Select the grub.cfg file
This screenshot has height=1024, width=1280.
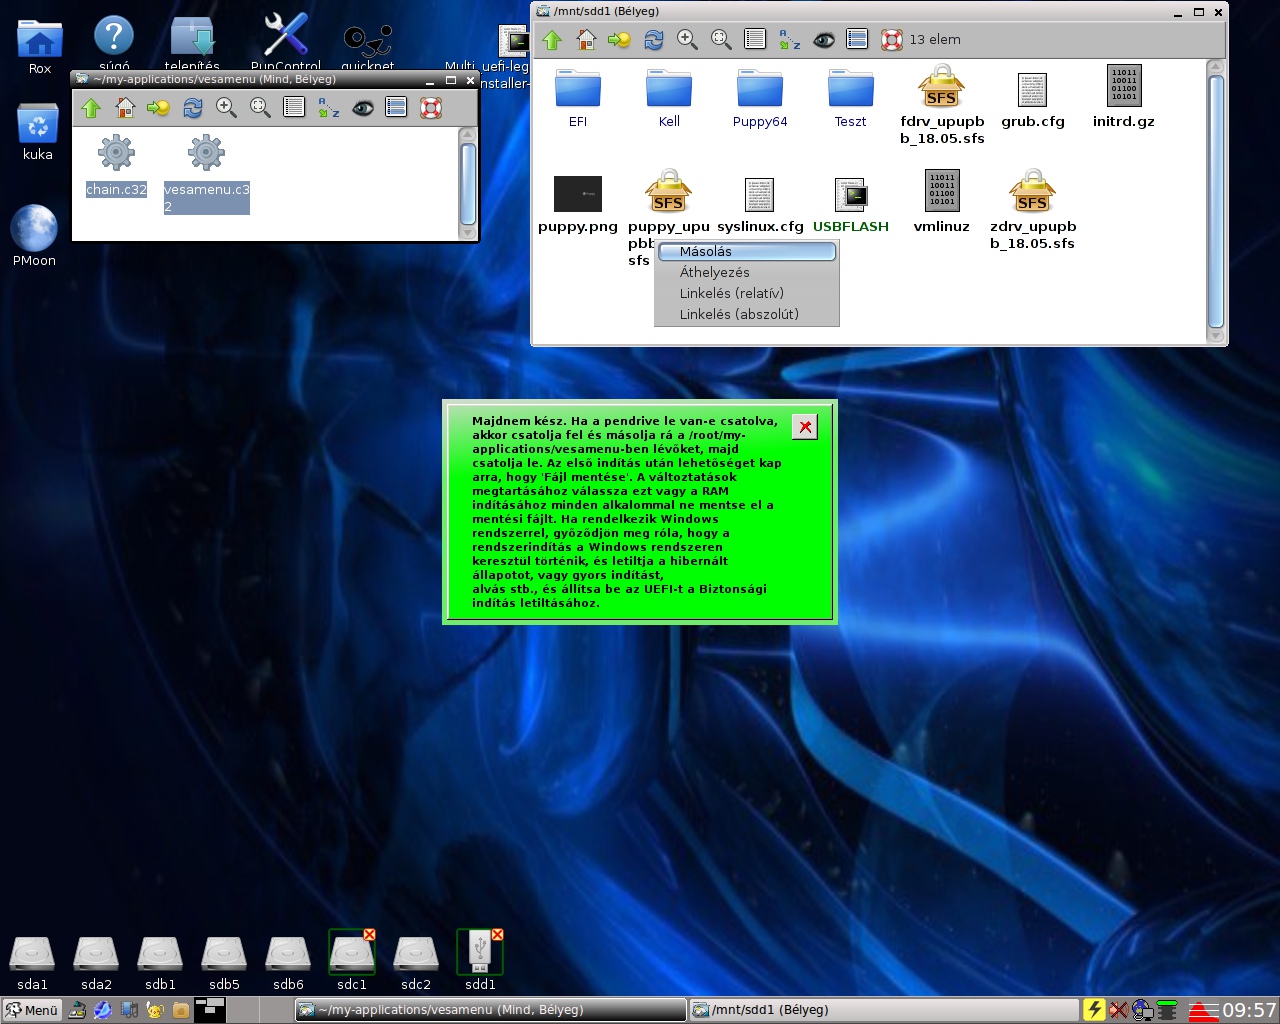pyautogui.click(x=1033, y=100)
